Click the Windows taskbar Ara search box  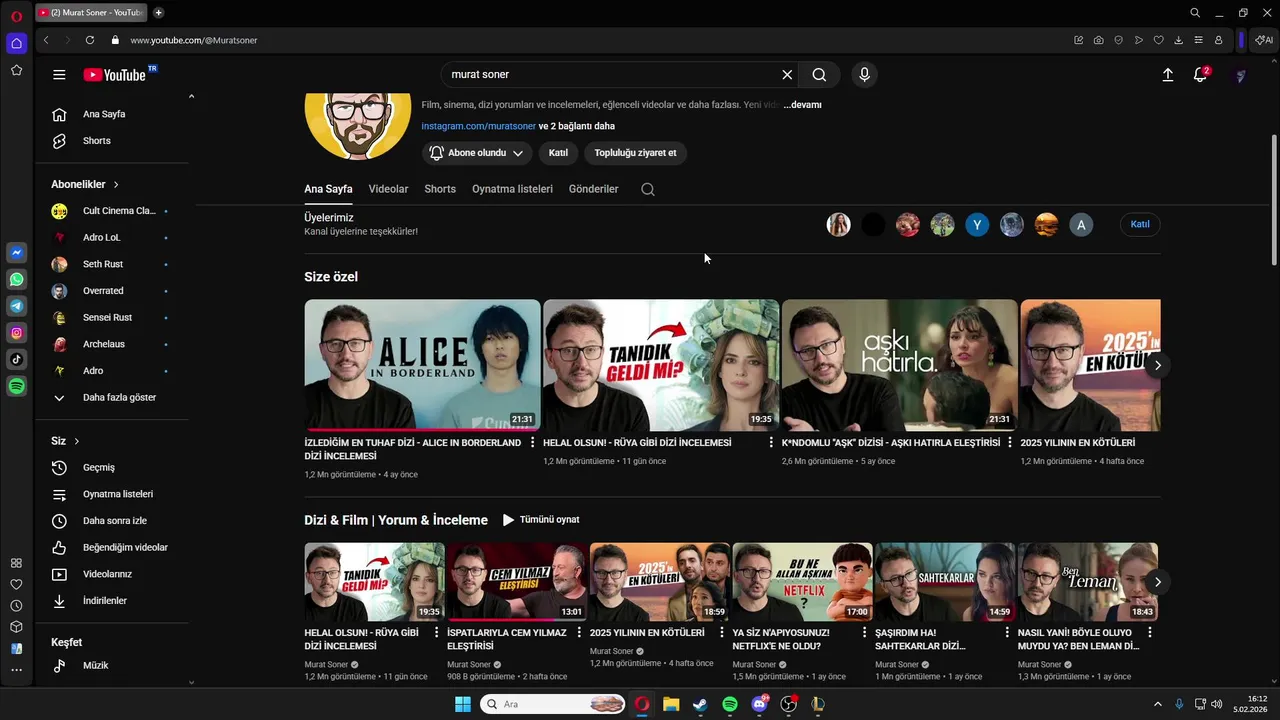pos(553,704)
